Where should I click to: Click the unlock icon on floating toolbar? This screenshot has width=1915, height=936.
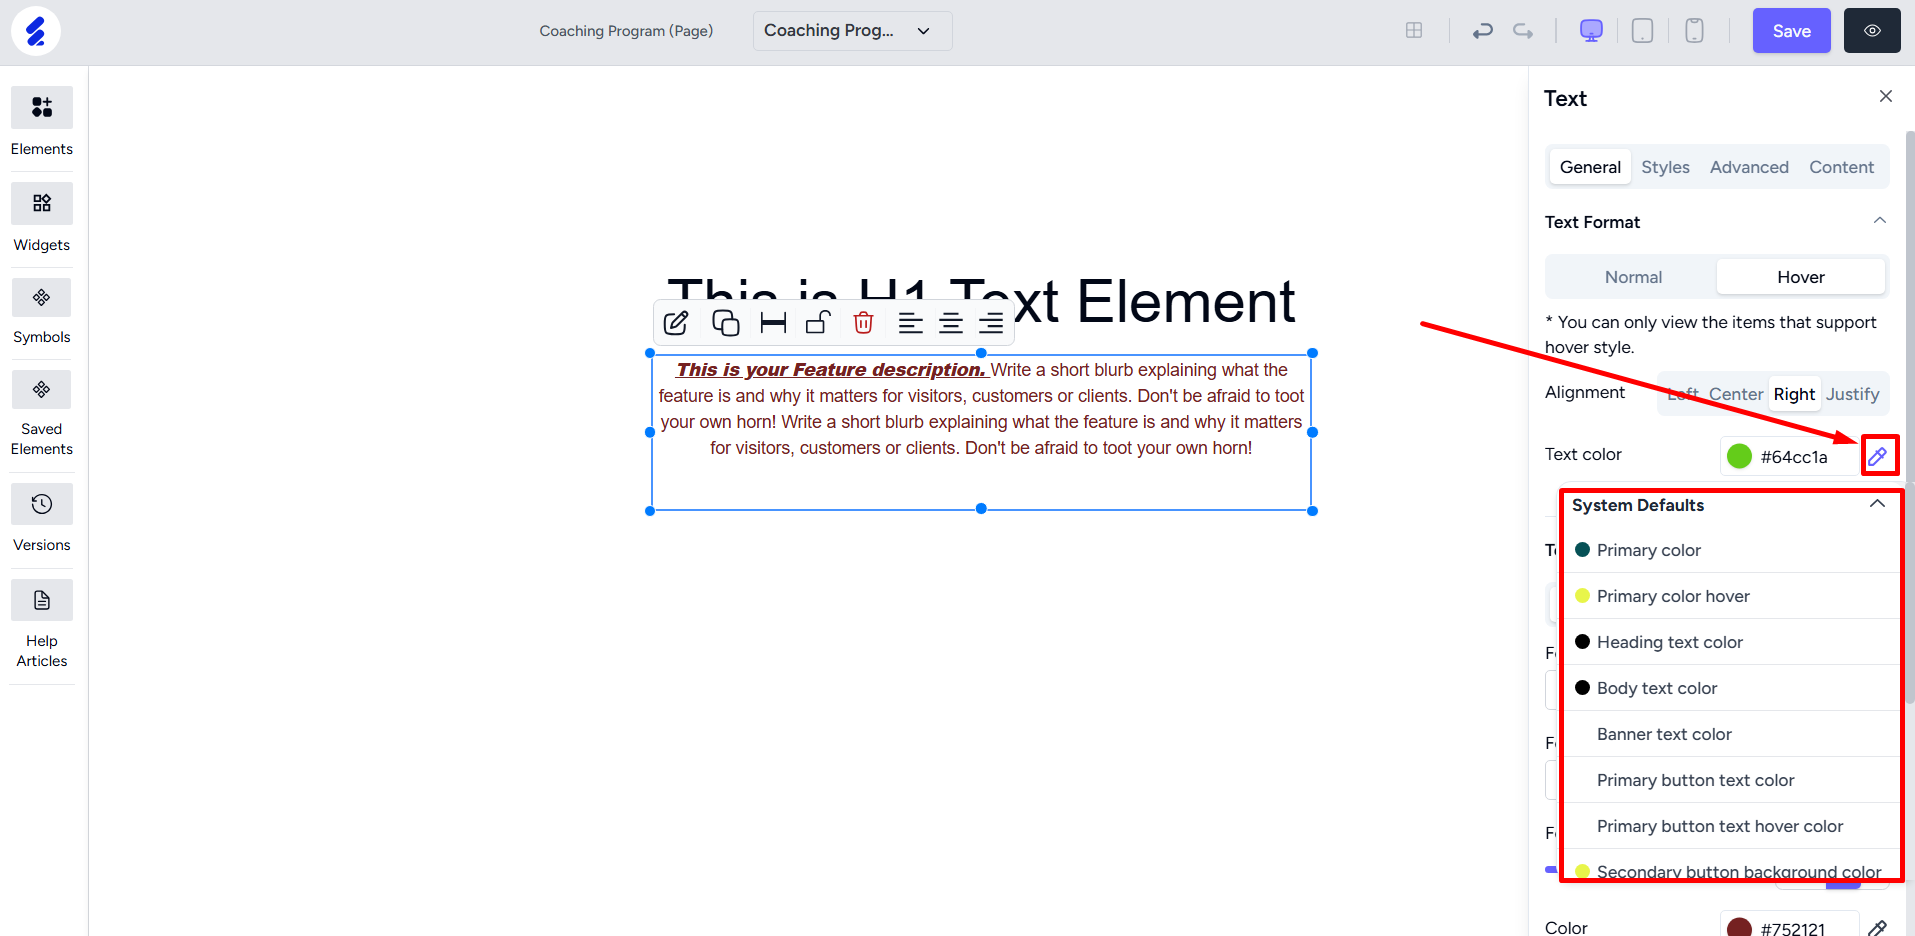818,323
